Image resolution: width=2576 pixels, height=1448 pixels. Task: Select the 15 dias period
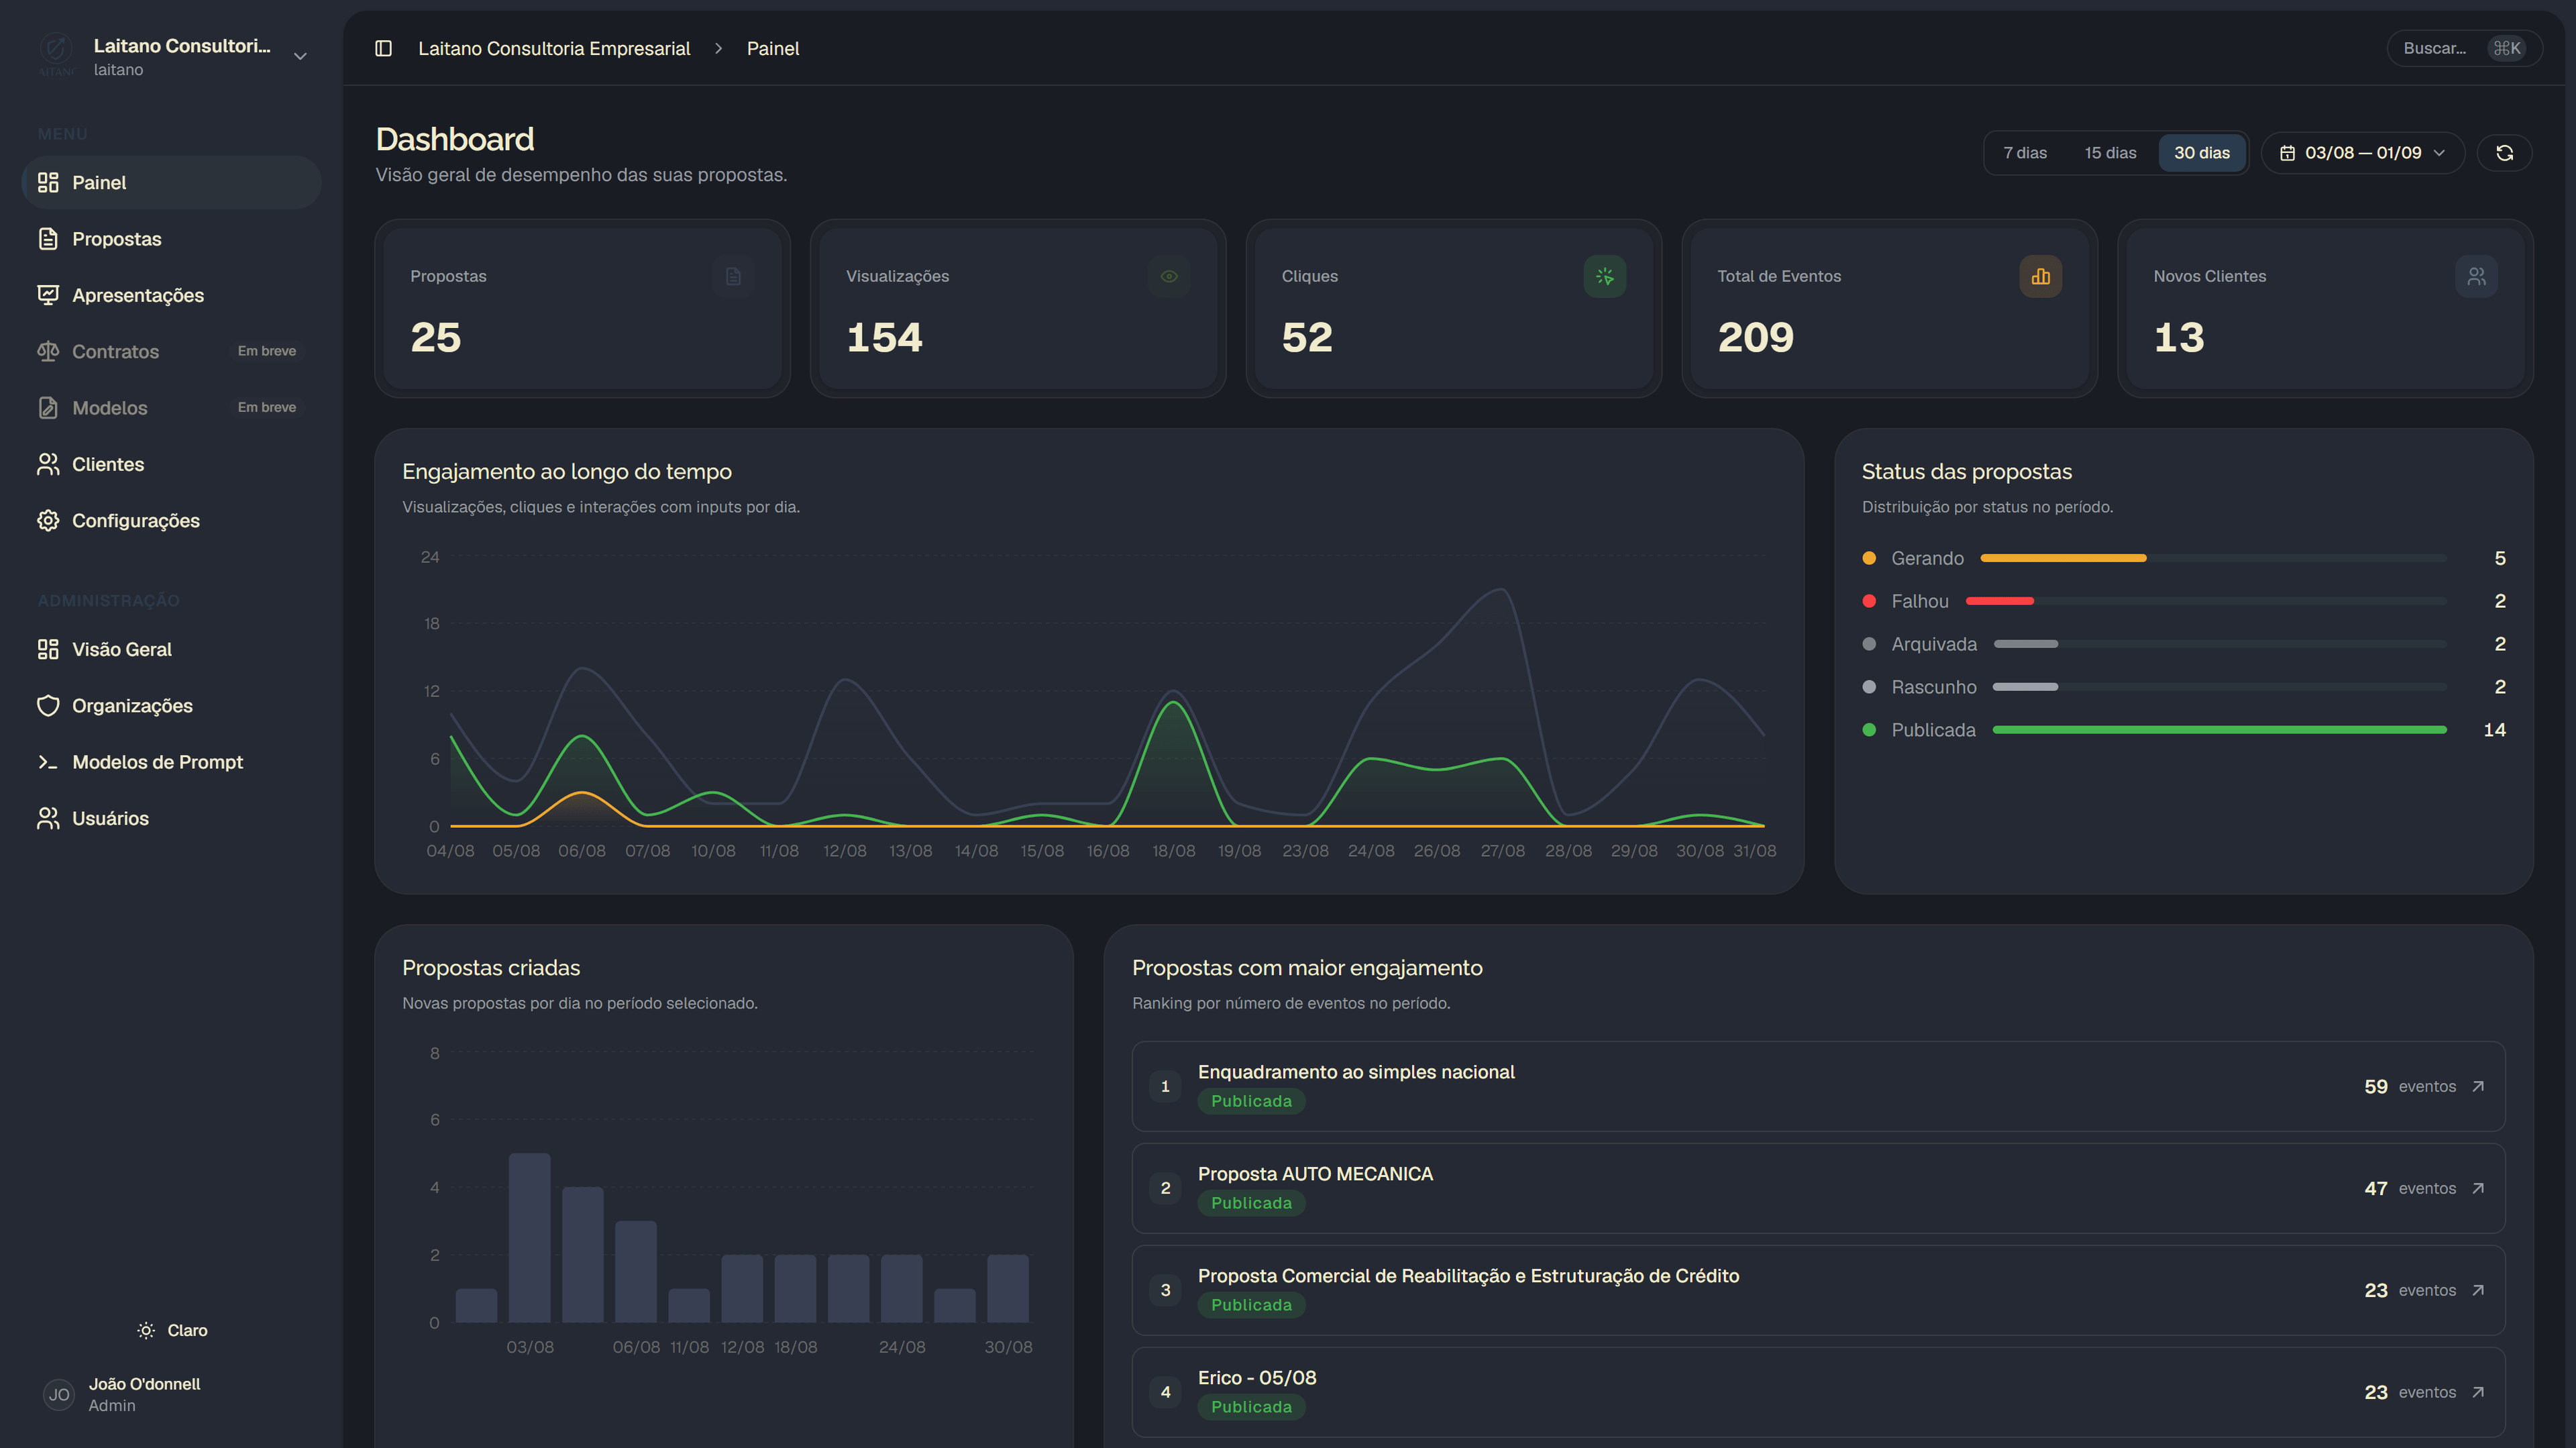click(x=2110, y=153)
